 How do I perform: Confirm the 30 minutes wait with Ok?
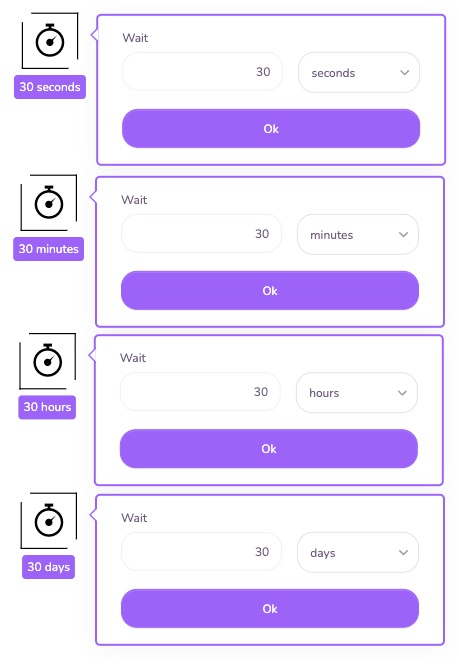[270, 291]
